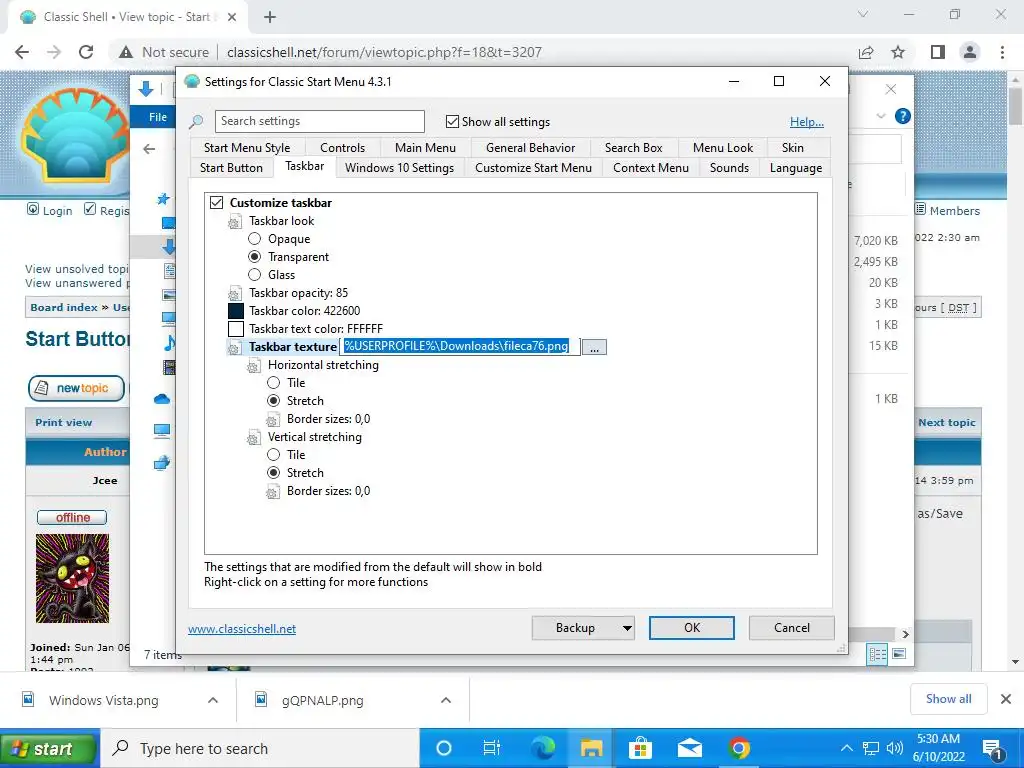Screen dimensions: 1024x768
Task: Select Tile under Horizontal stretching
Action: click(274, 383)
